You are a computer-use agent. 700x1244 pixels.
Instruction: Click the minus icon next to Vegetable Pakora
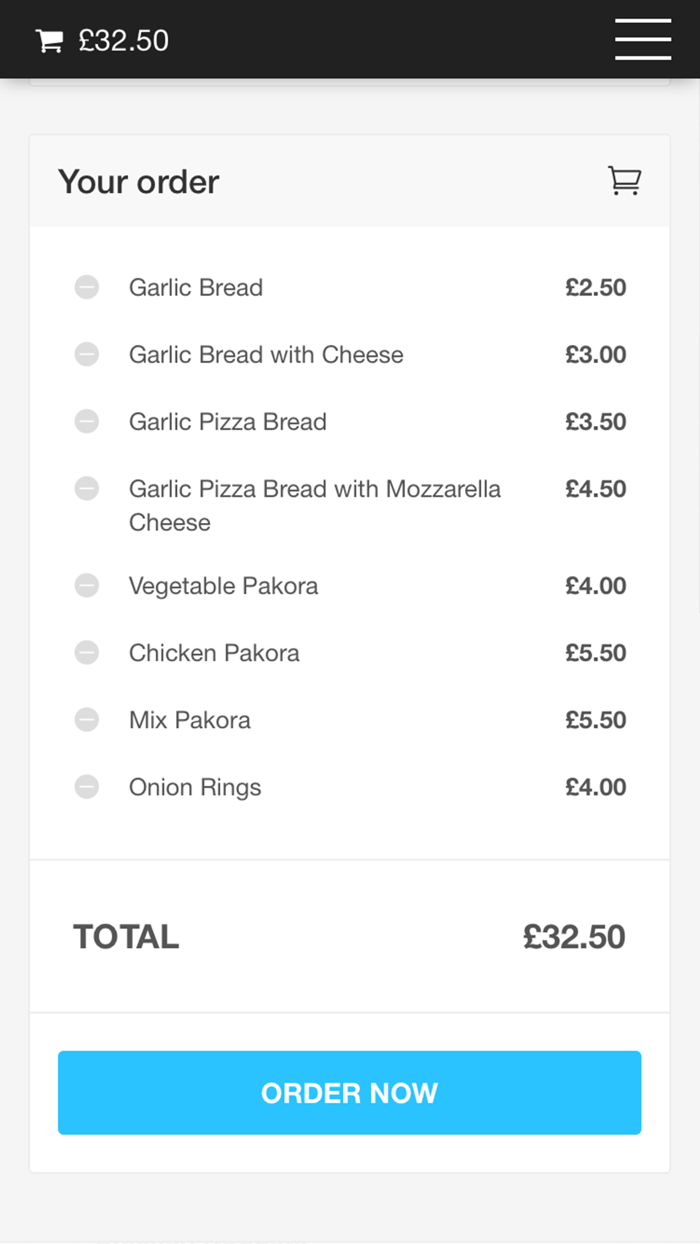click(87, 586)
